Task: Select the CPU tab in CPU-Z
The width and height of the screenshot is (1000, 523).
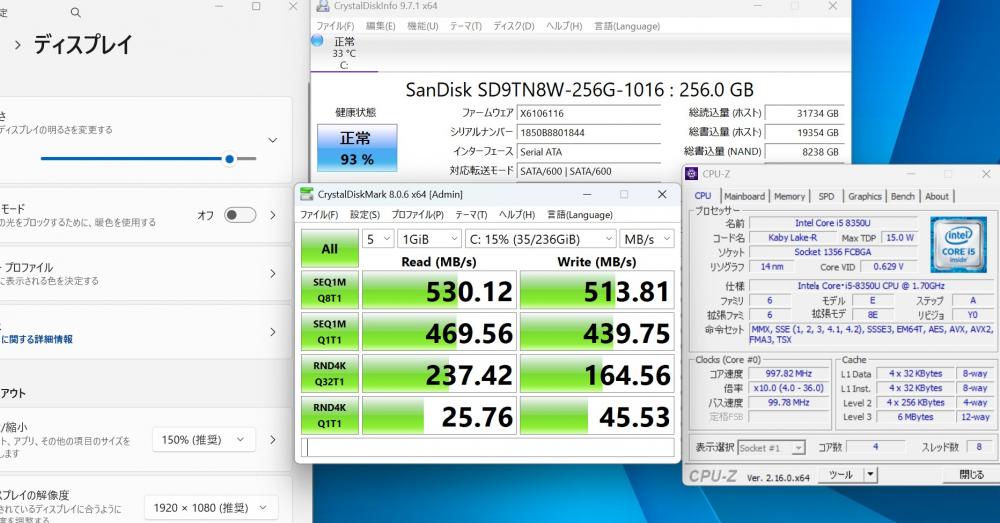Action: (703, 196)
